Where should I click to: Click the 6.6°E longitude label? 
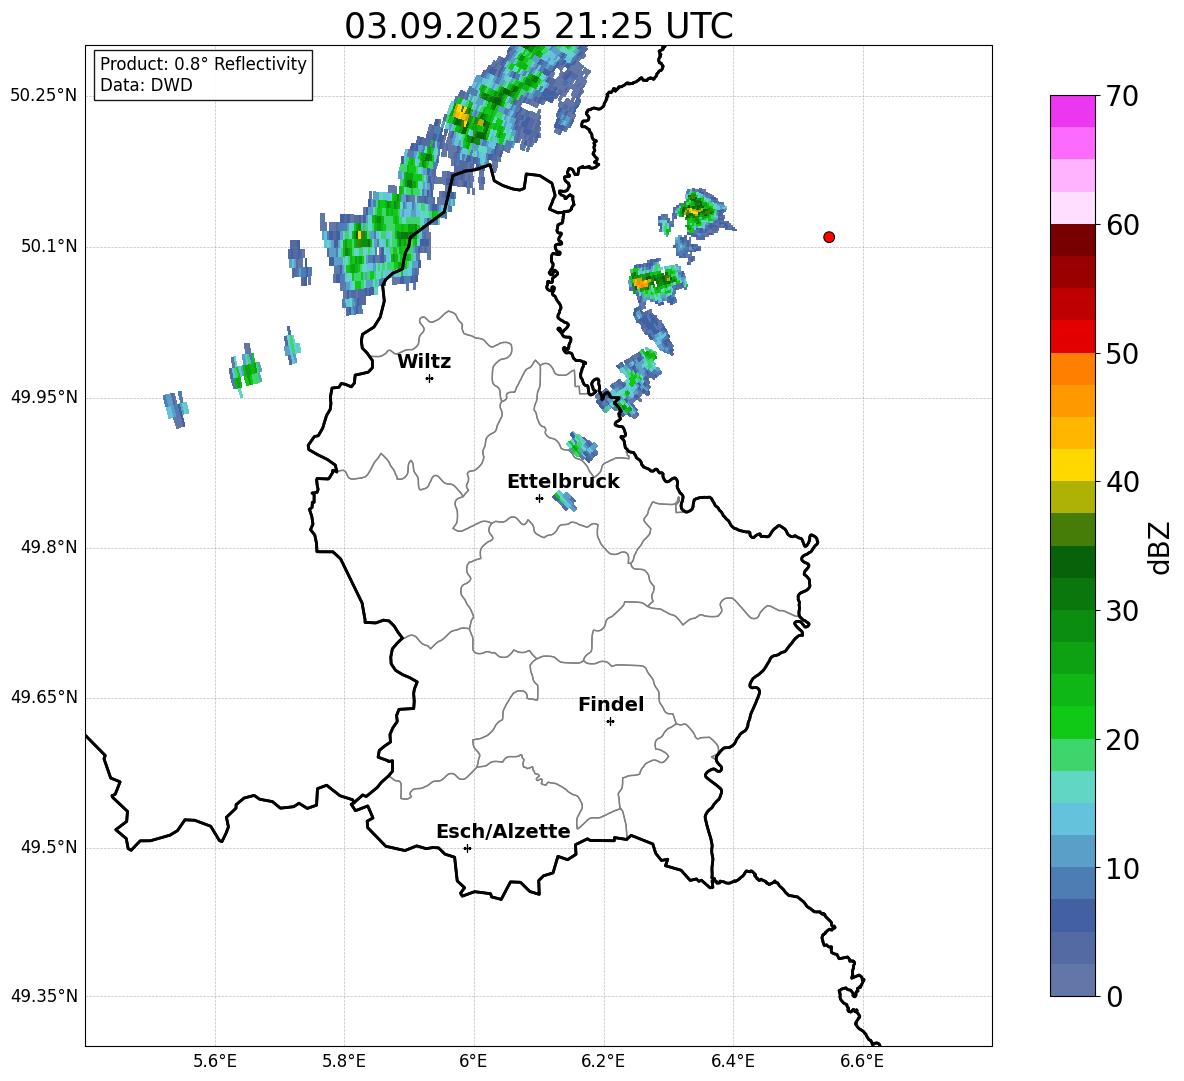(x=862, y=1061)
